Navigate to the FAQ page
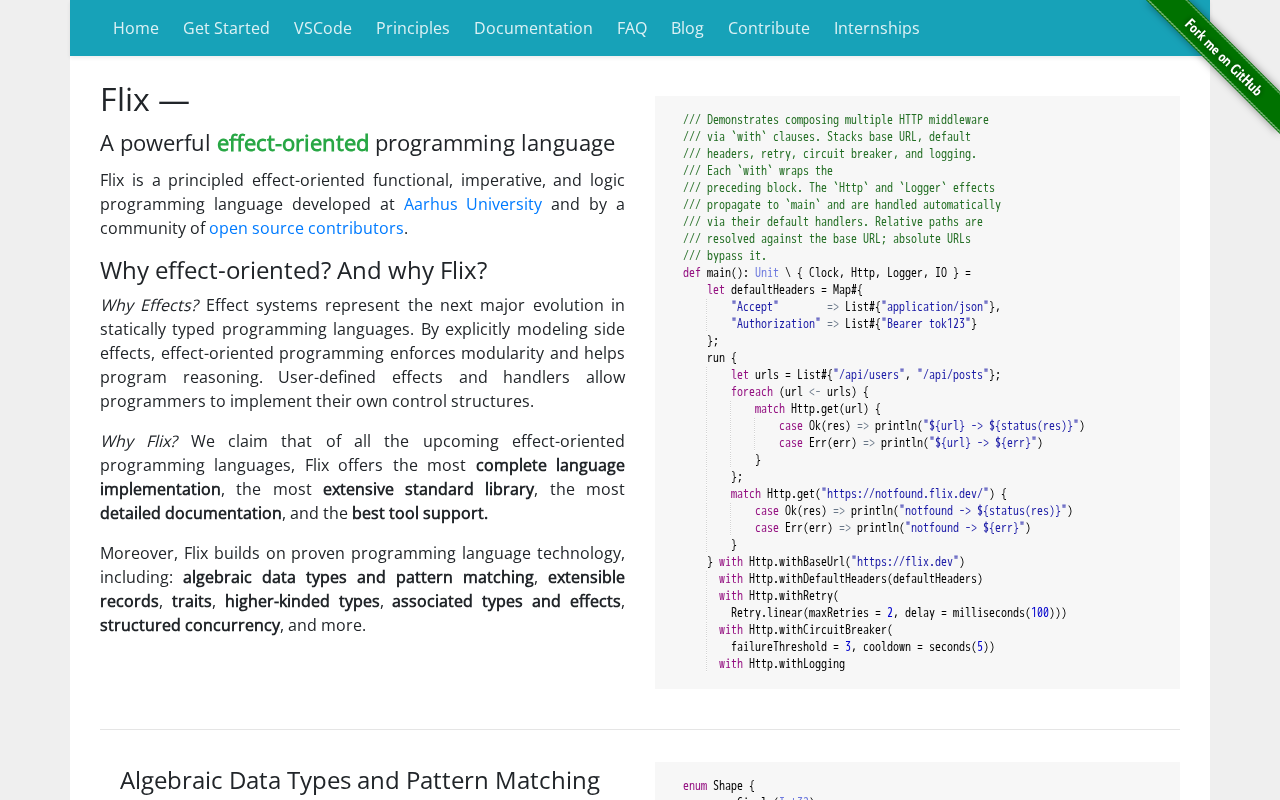Image resolution: width=1280 pixels, height=800 pixels. tap(632, 28)
